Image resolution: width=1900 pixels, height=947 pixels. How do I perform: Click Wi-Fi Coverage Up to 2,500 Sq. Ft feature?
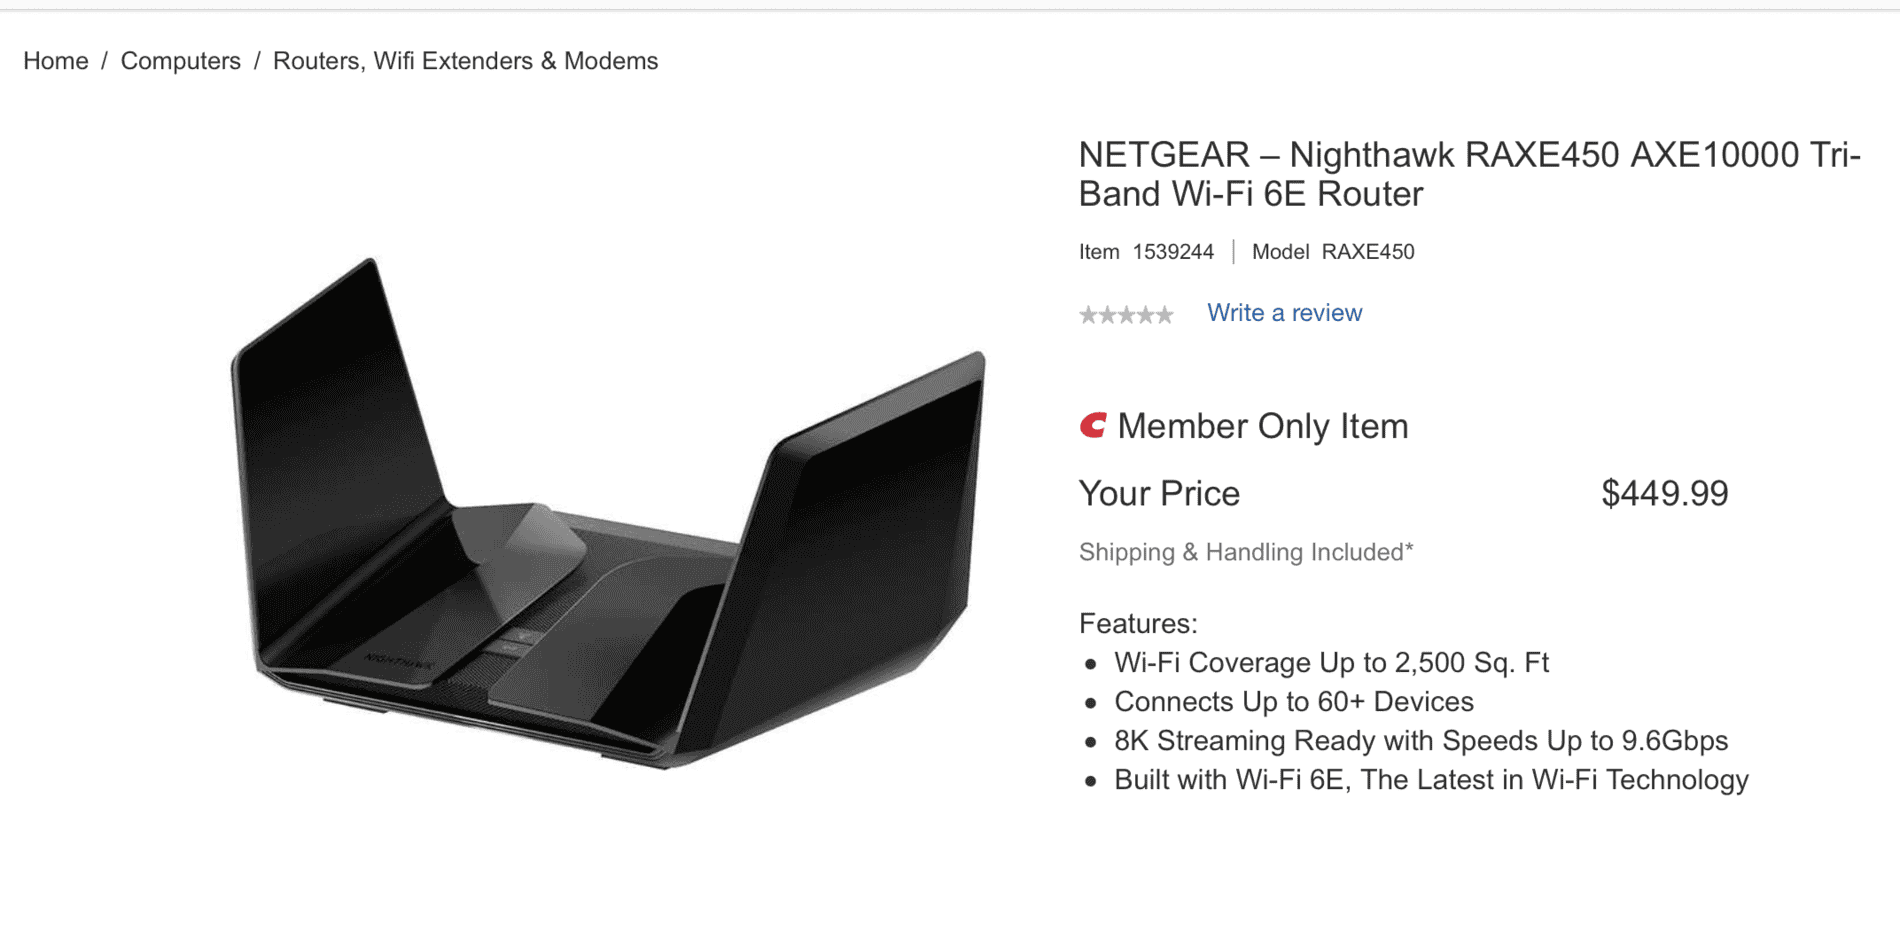1331,663
